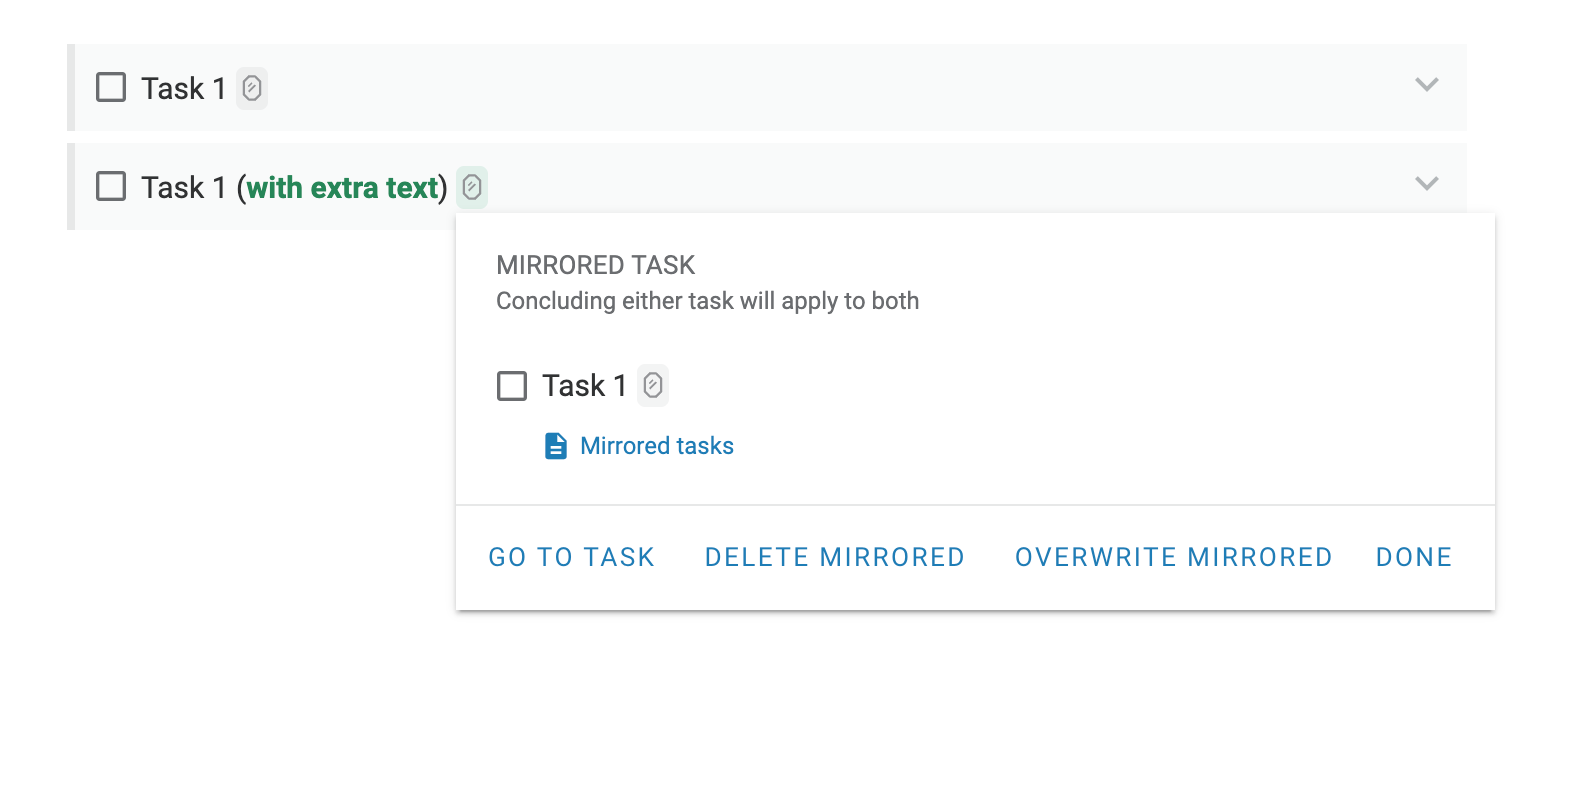Expand the top Task 1 row chevron
Screen dimensions: 1584x804
[1427, 85]
